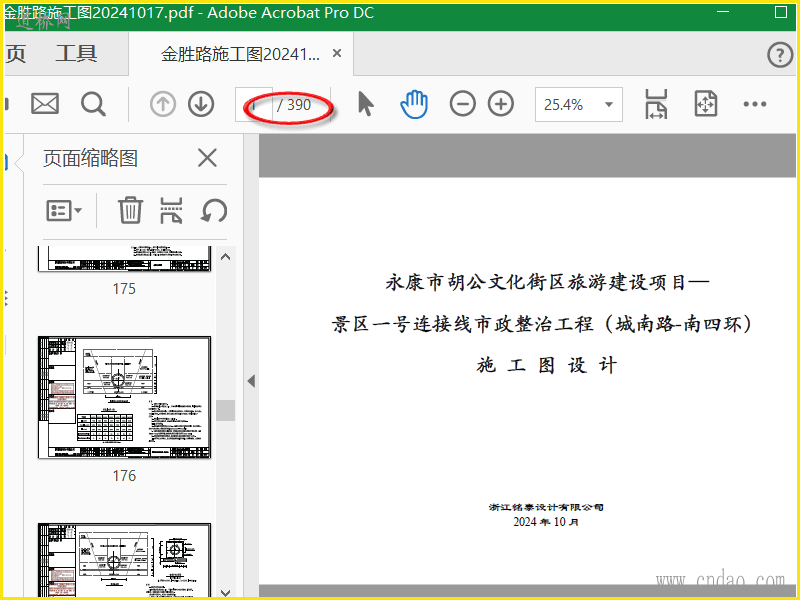The width and height of the screenshot is (800, 600).
Task: Click the thumbnail panel scrollbar handle
Action: (x=226, y=410)
